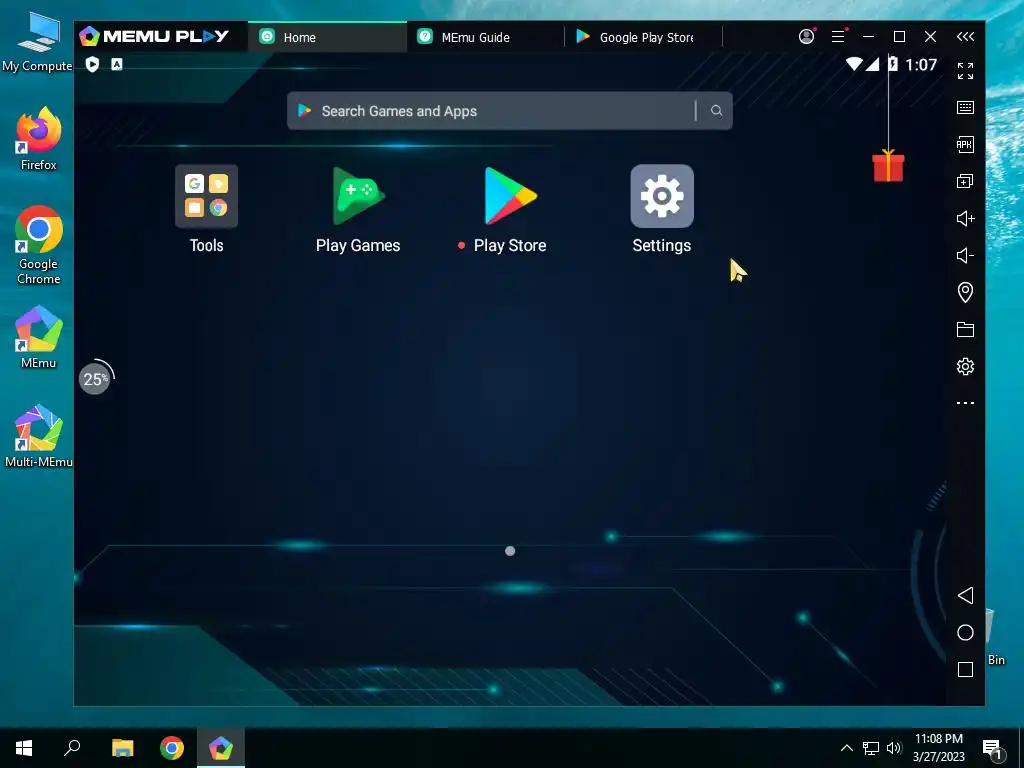Open the Android Settings app
The height and width of the screenshot is (768, 1024).
tap(662, 197)
